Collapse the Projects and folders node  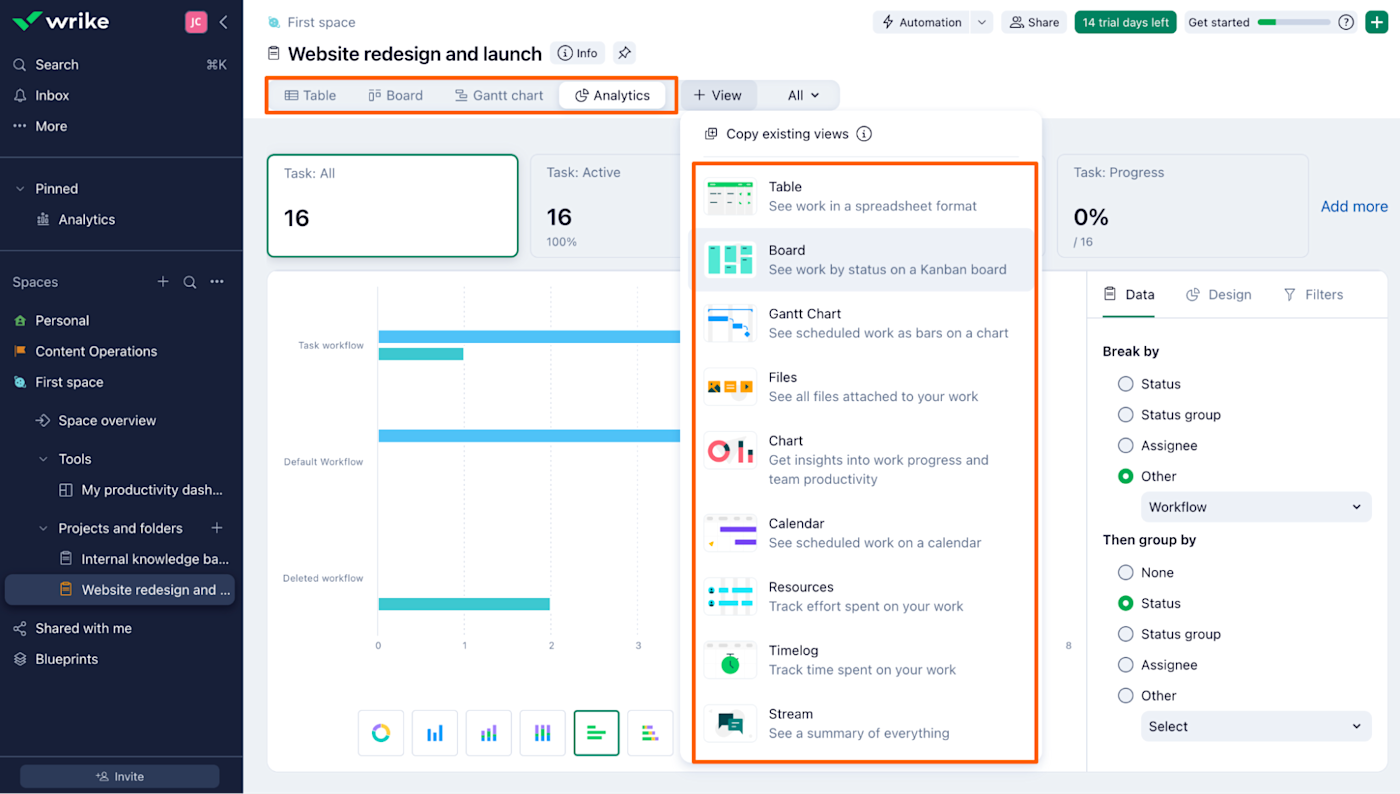point(43,528)
